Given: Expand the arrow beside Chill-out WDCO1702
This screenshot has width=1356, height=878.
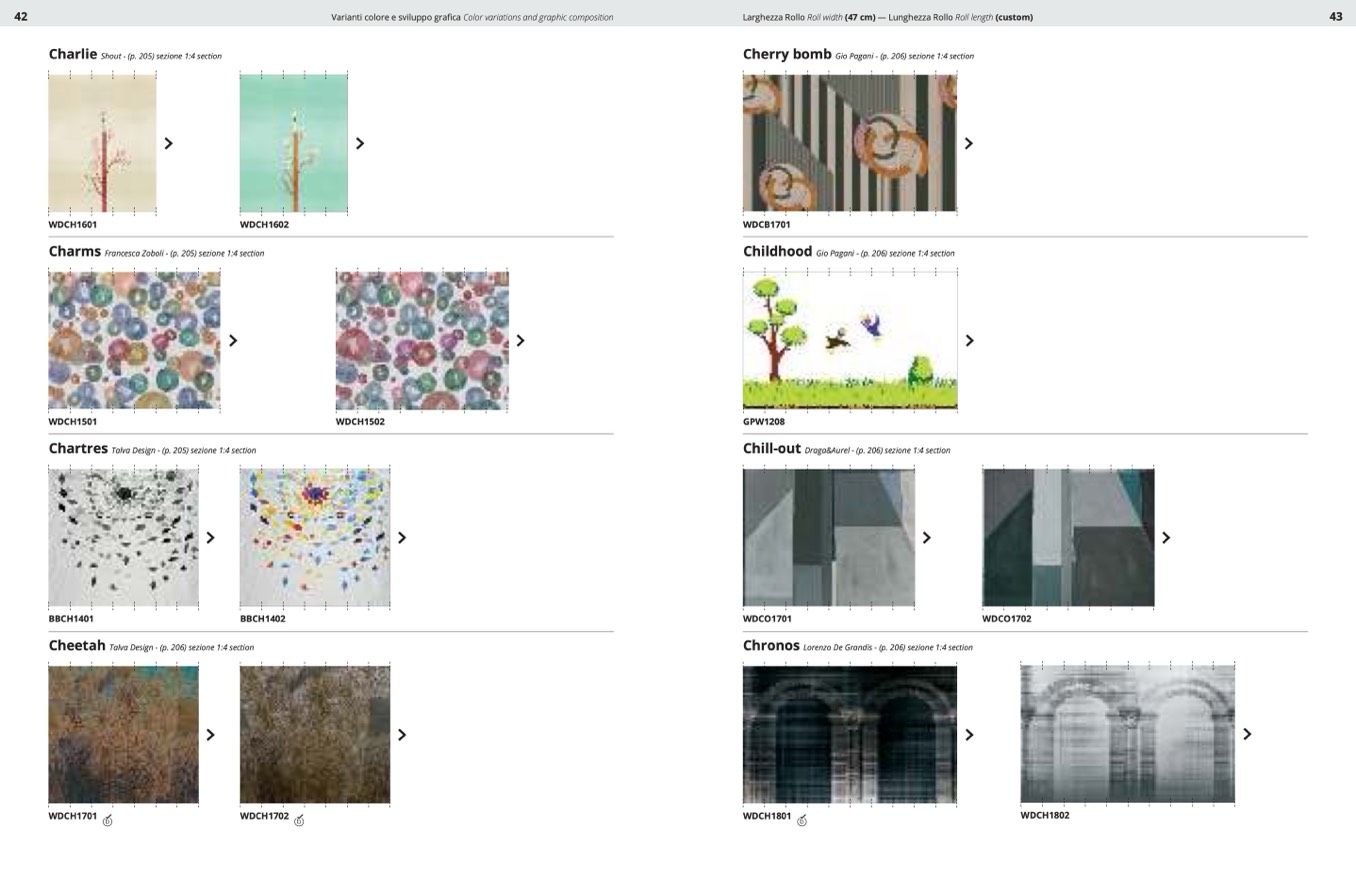Looking at the screenshot, I should [x=1165, y=537].
